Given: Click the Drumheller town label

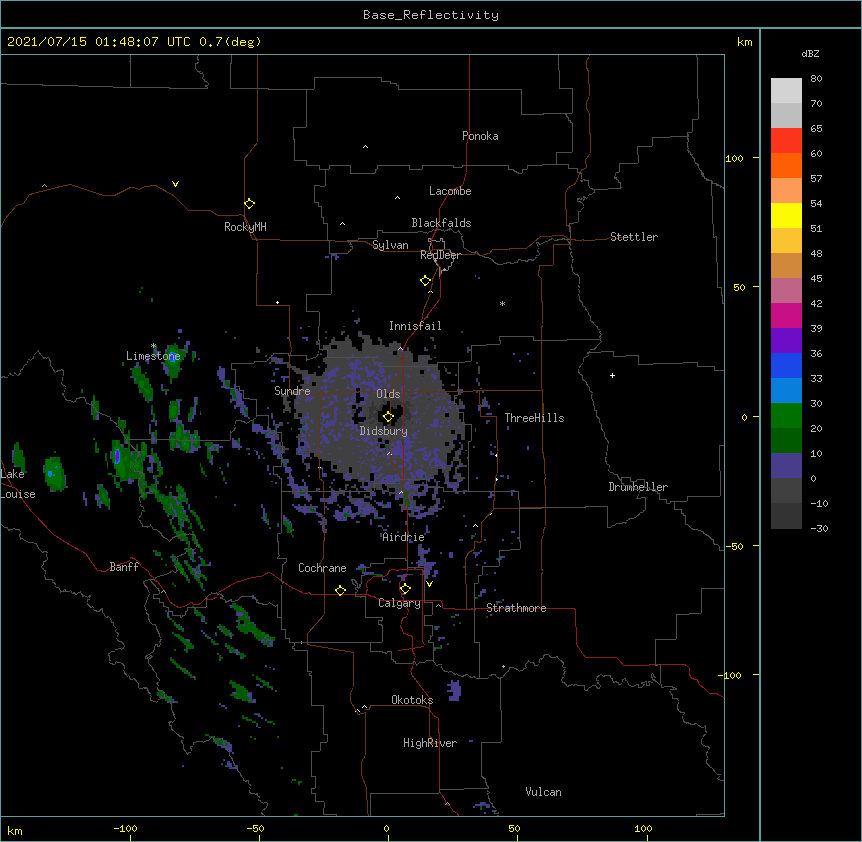Looking at the screenshot, I should [638, 487].
